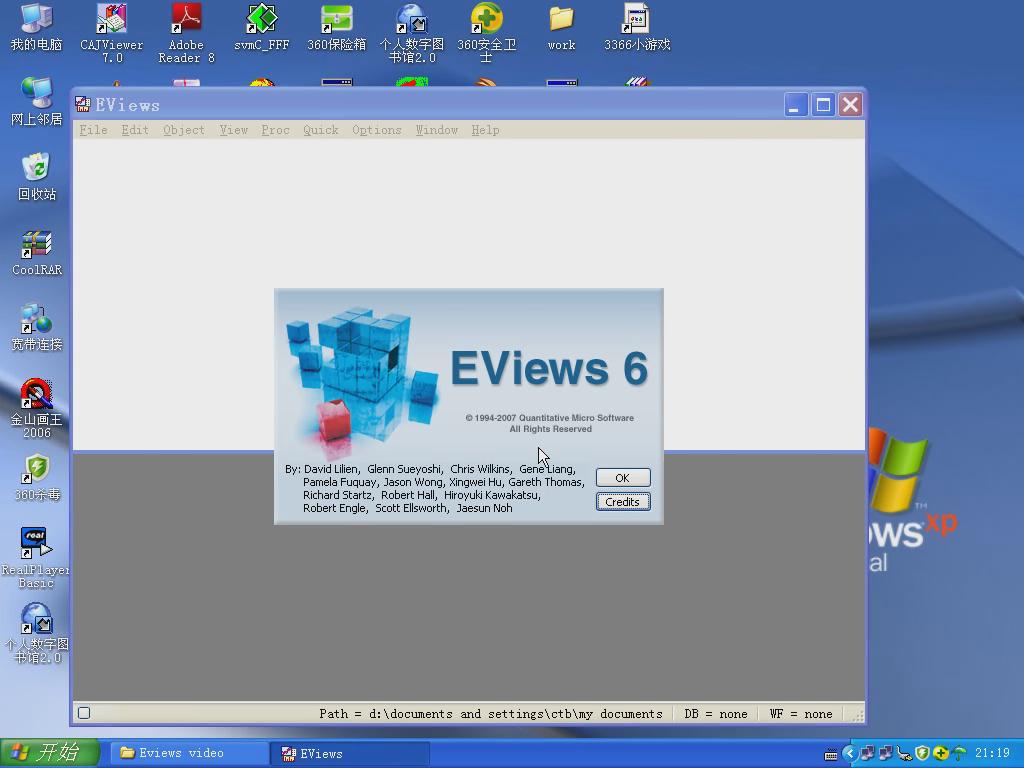Switch to Eviews video taskbar folder
This screenshot has height=768, width=1024.
coord(188,753)
